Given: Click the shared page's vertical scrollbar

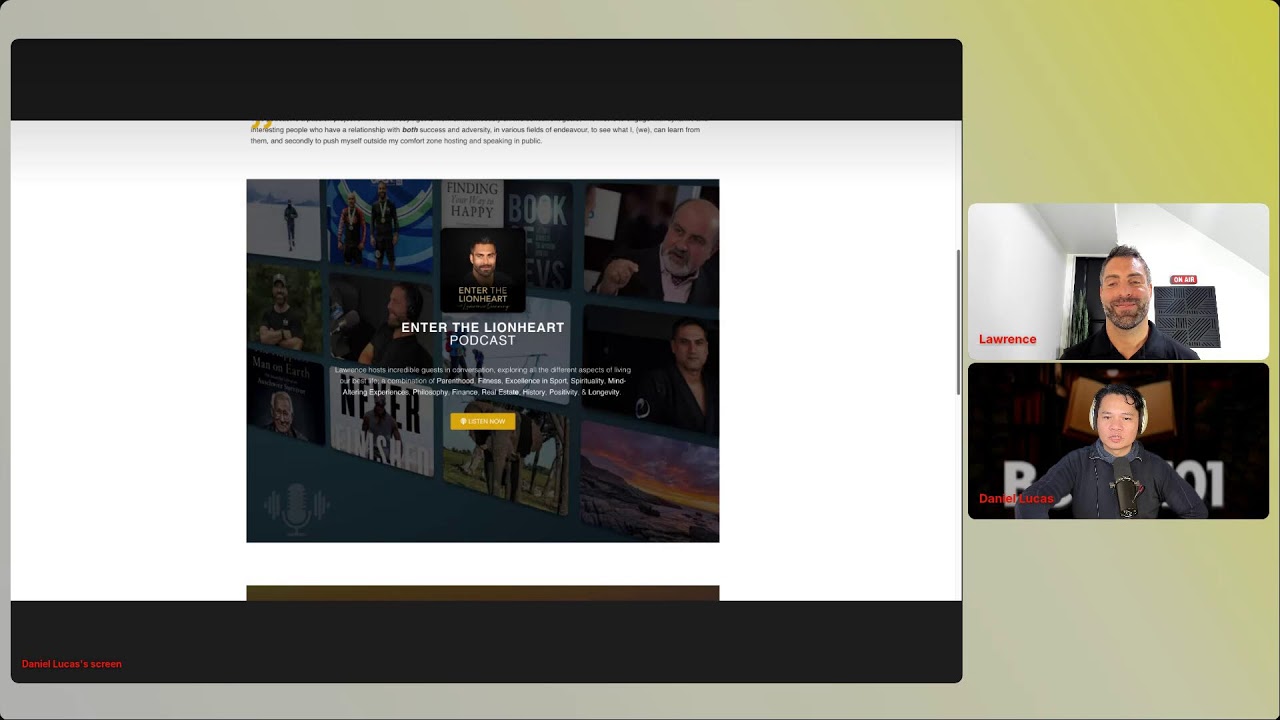Looking at the screenshot, I should [x=958, y=322].
